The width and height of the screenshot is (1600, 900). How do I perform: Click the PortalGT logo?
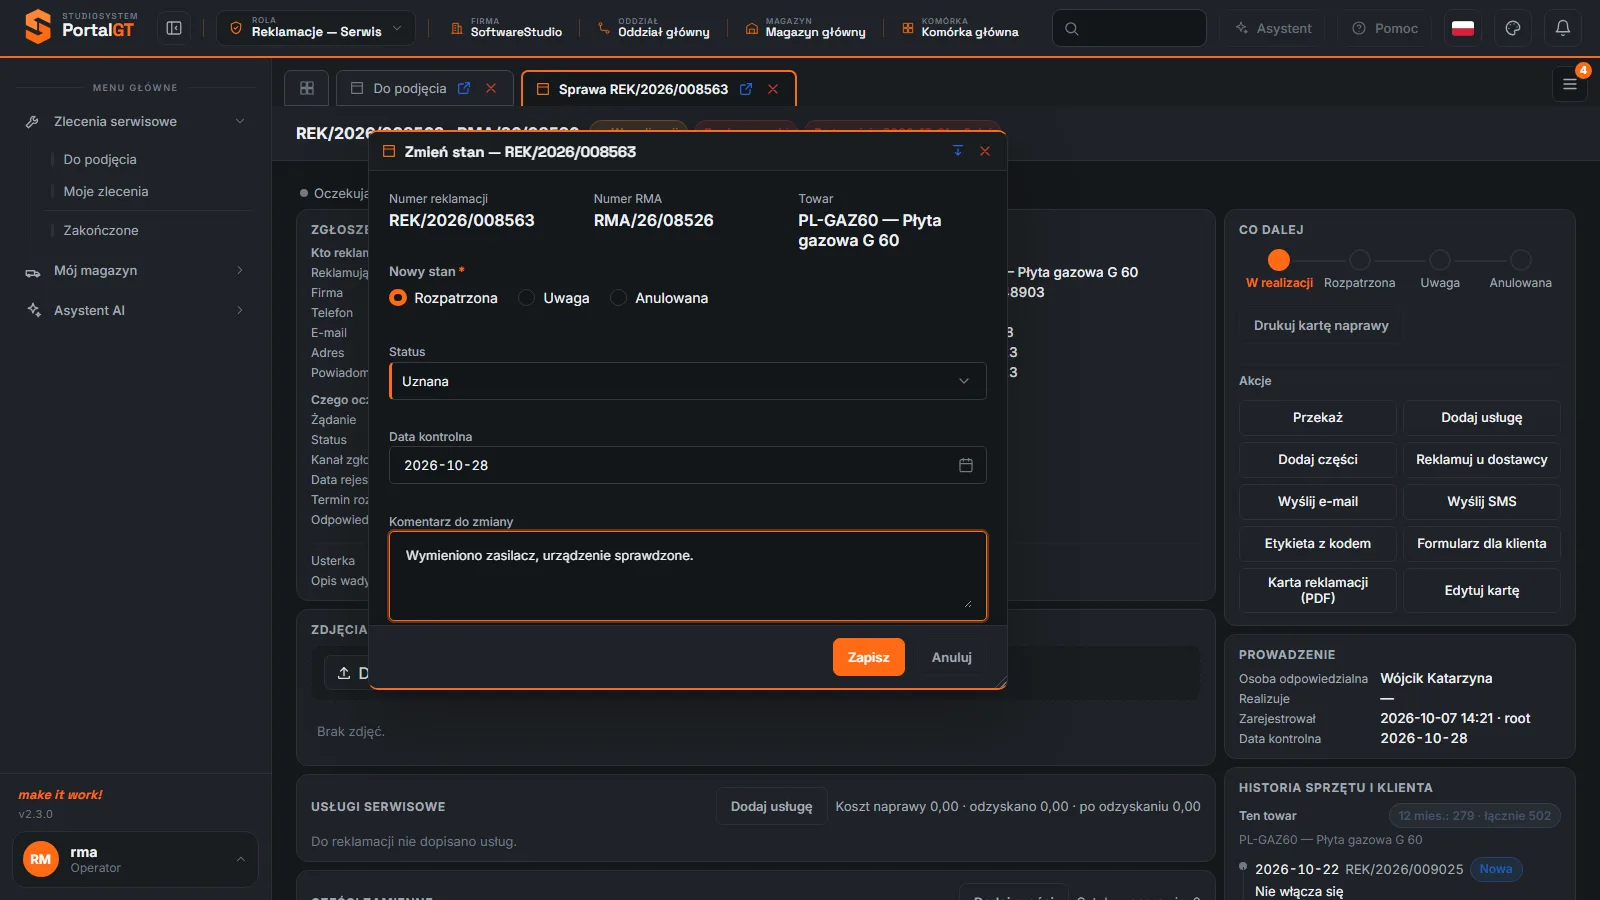80,27
